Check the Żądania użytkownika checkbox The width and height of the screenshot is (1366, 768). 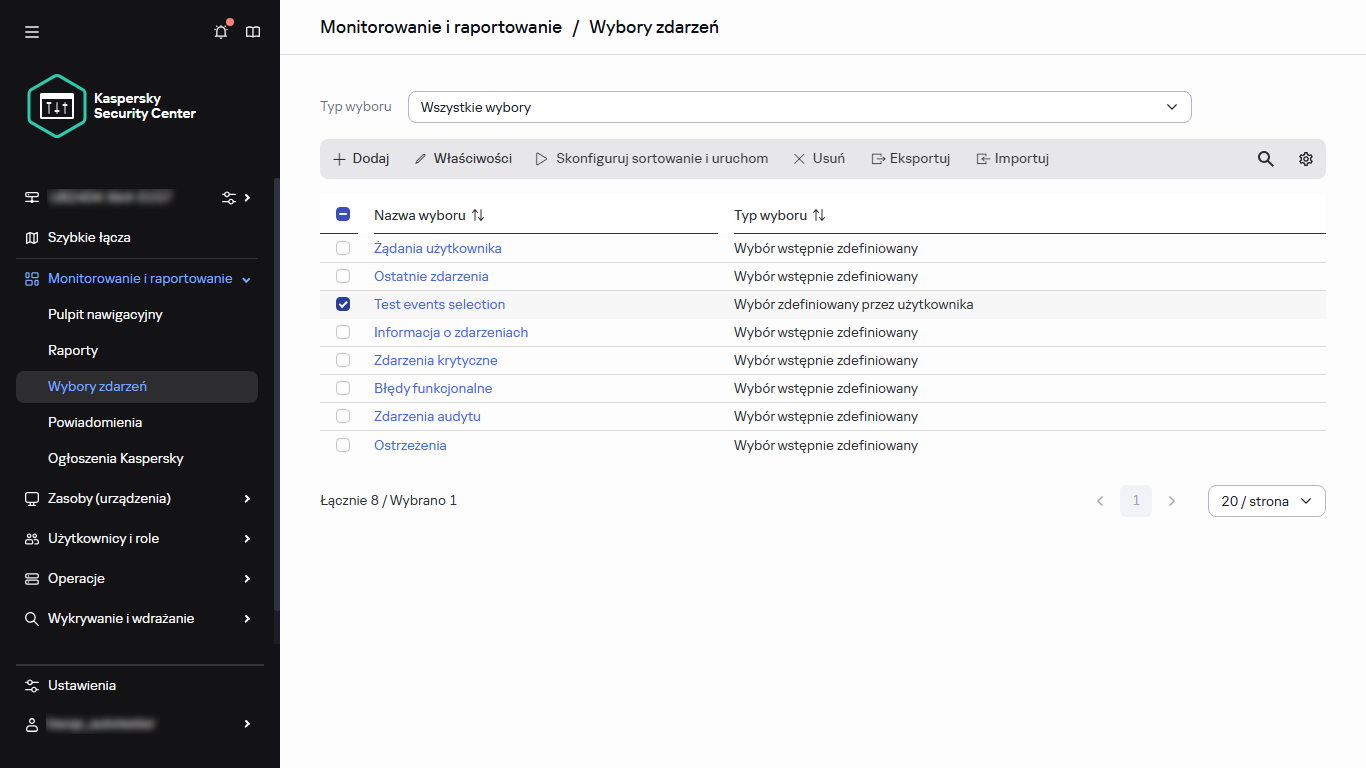click(x=343, y=248)
